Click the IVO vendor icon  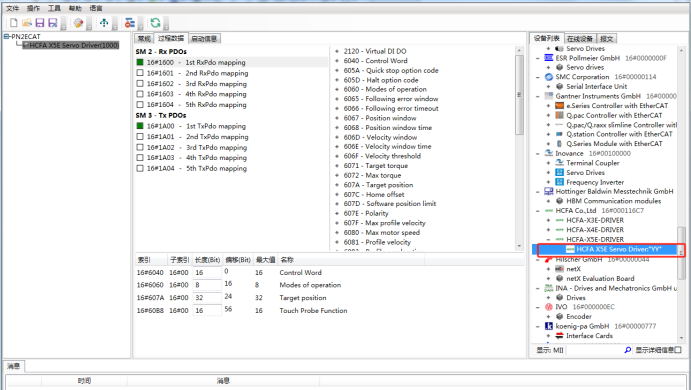click(549, 307)
